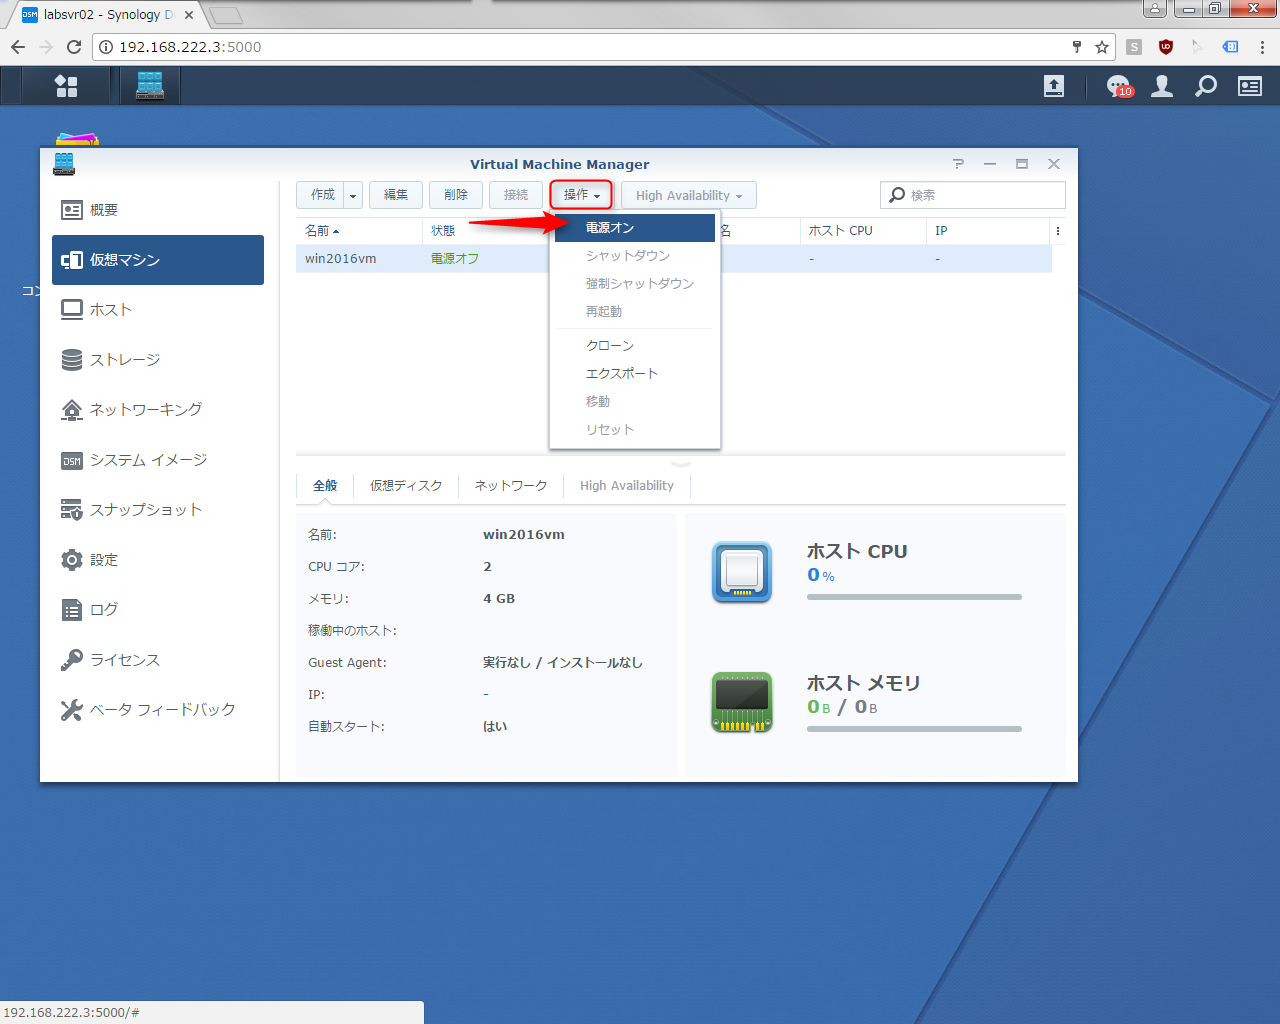Open the DSM user options icon
1280x1024 pixels.
click(1162, 86)
